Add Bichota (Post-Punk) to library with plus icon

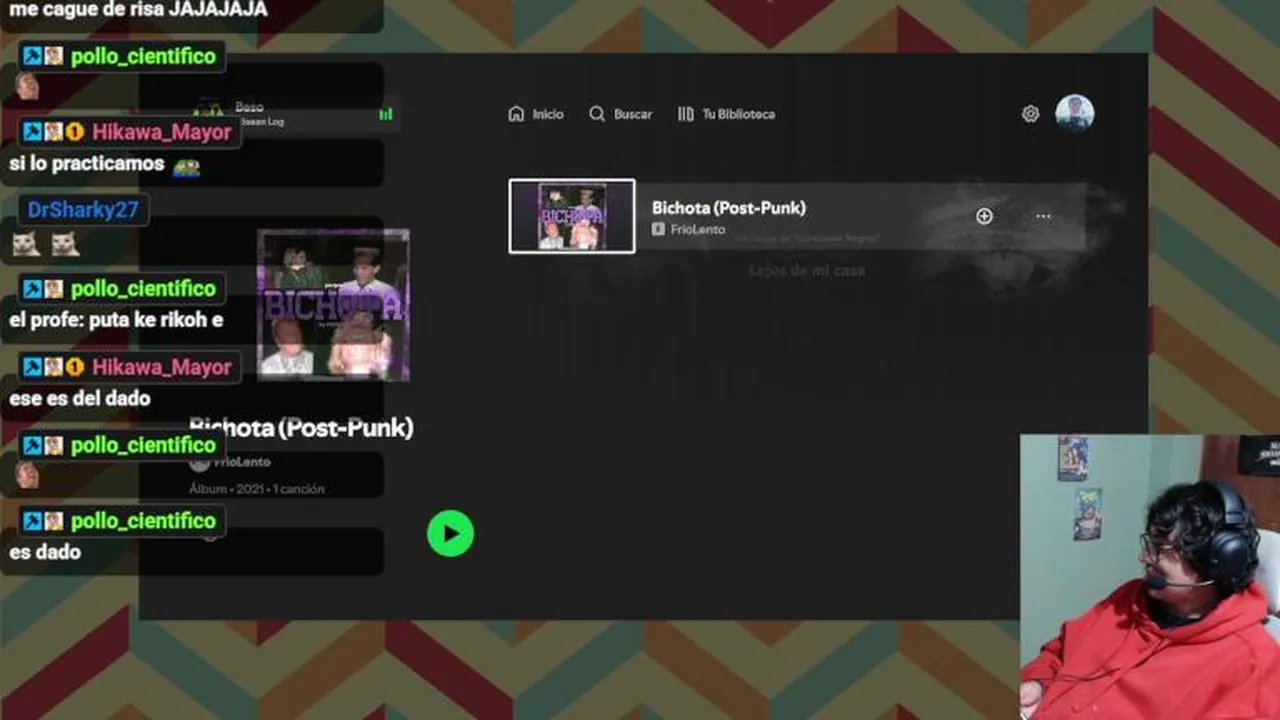984,216
